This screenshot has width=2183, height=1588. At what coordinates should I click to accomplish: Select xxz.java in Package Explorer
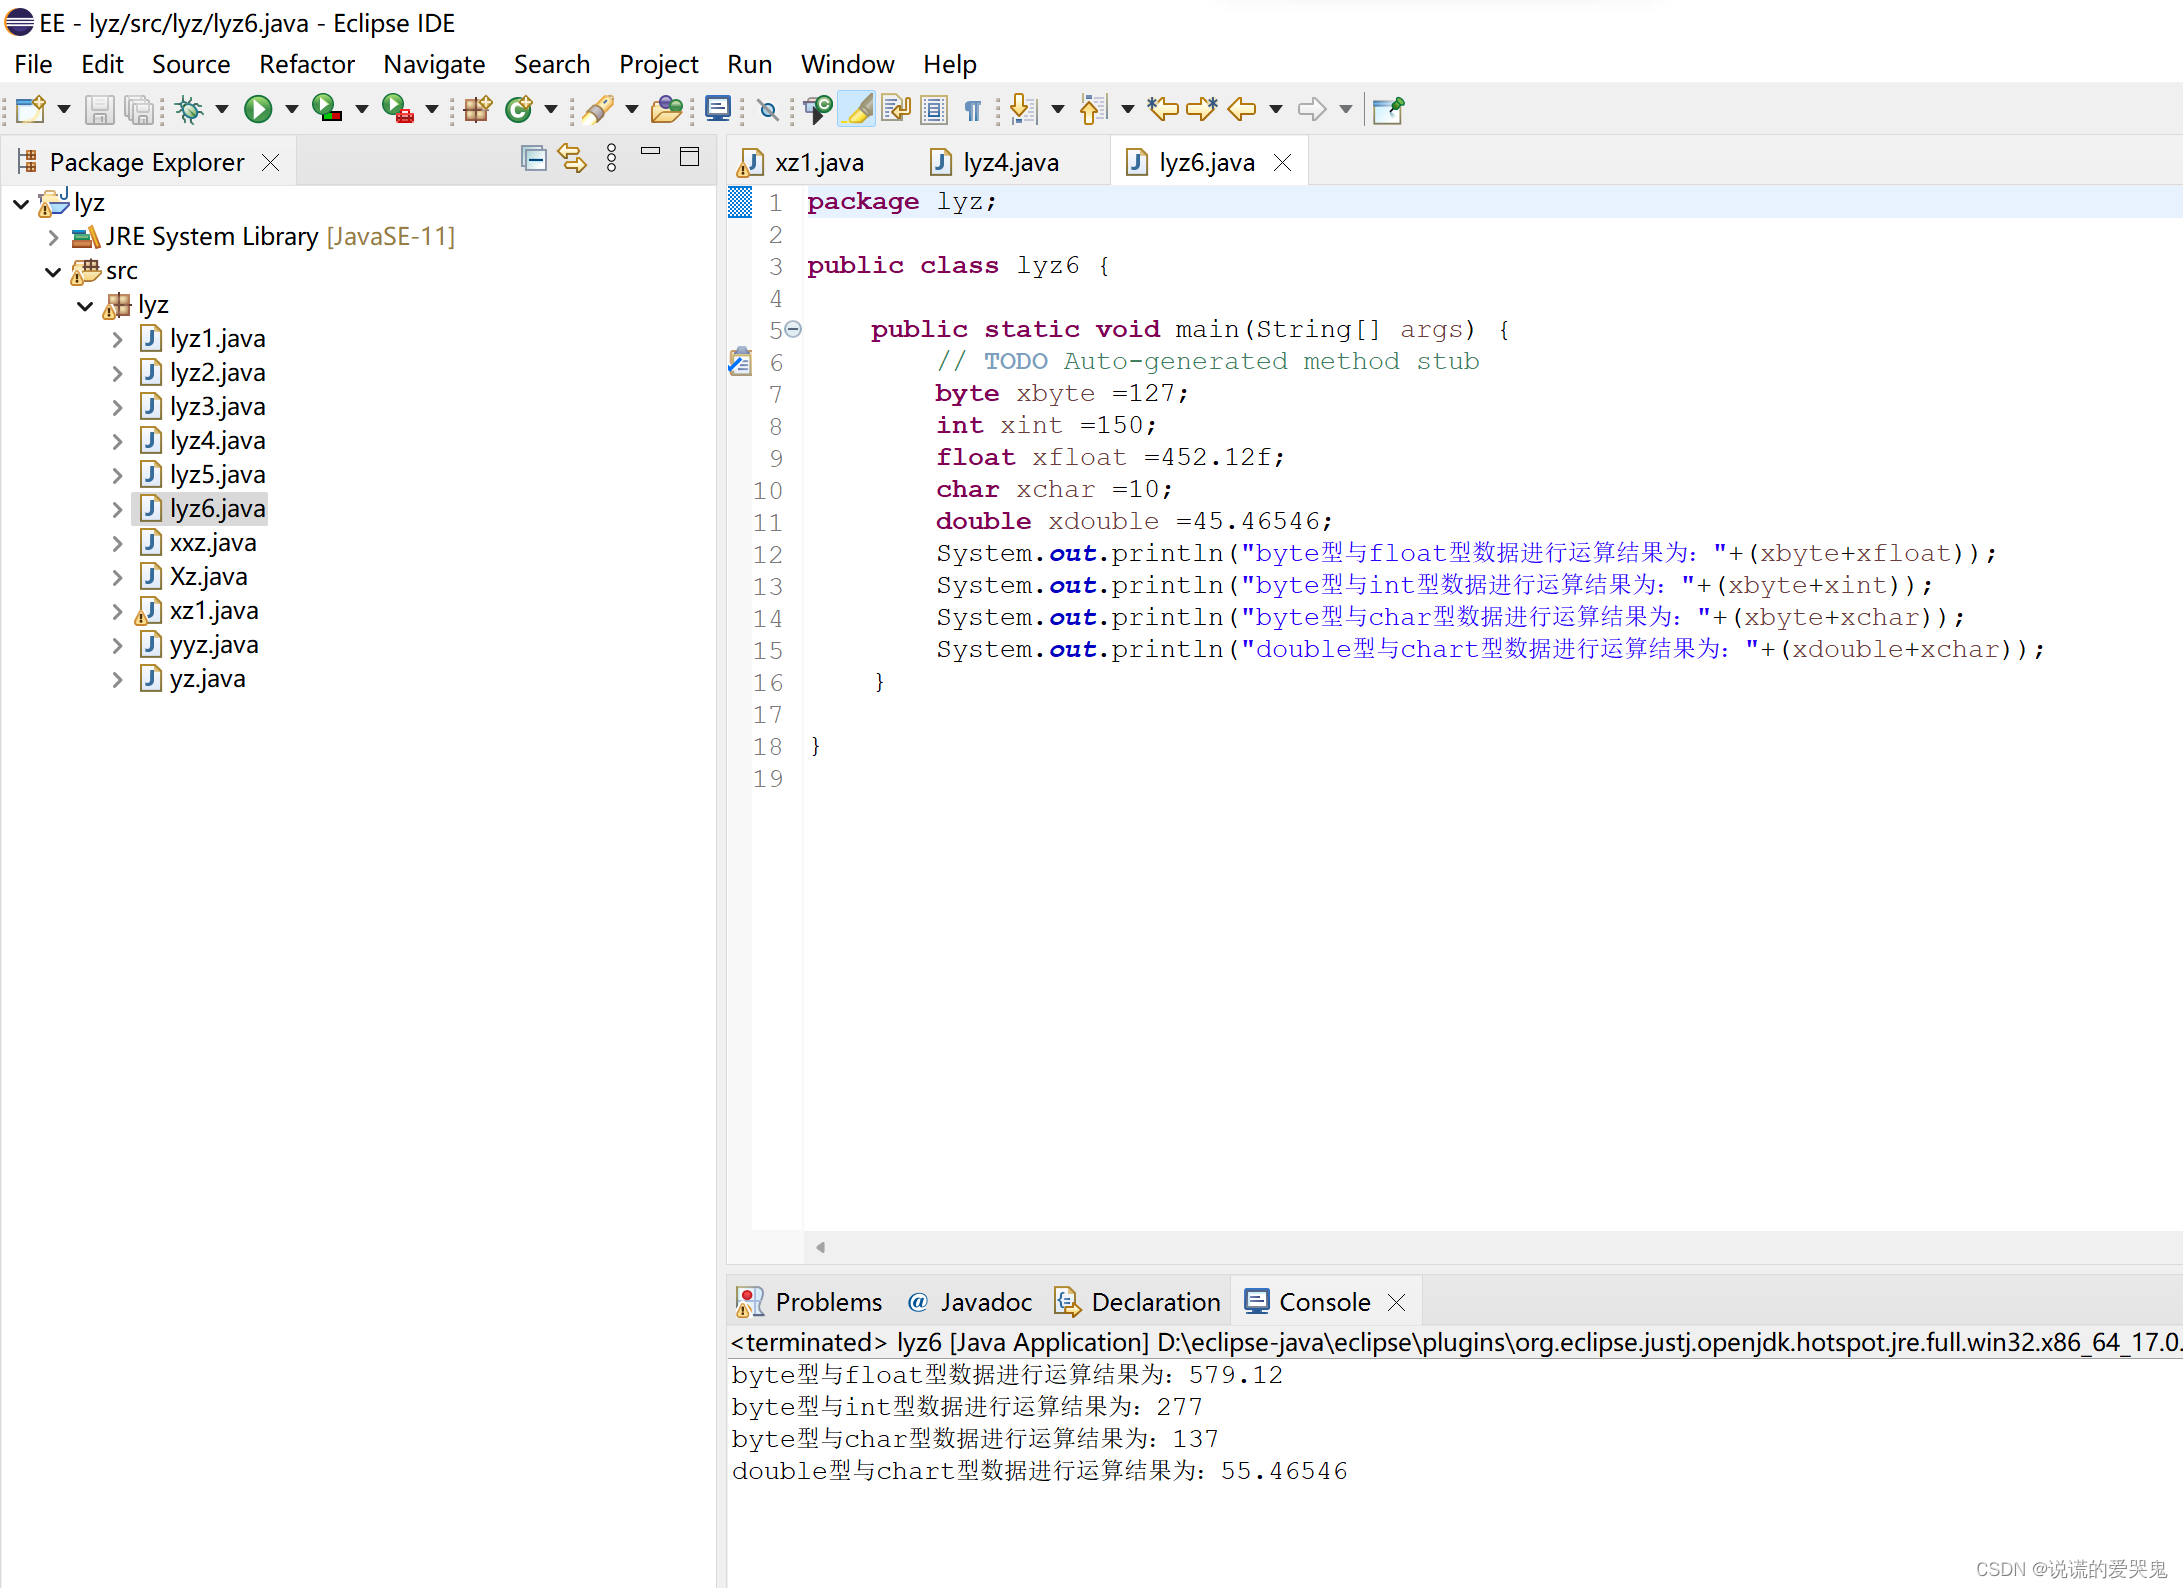[213, 543]
